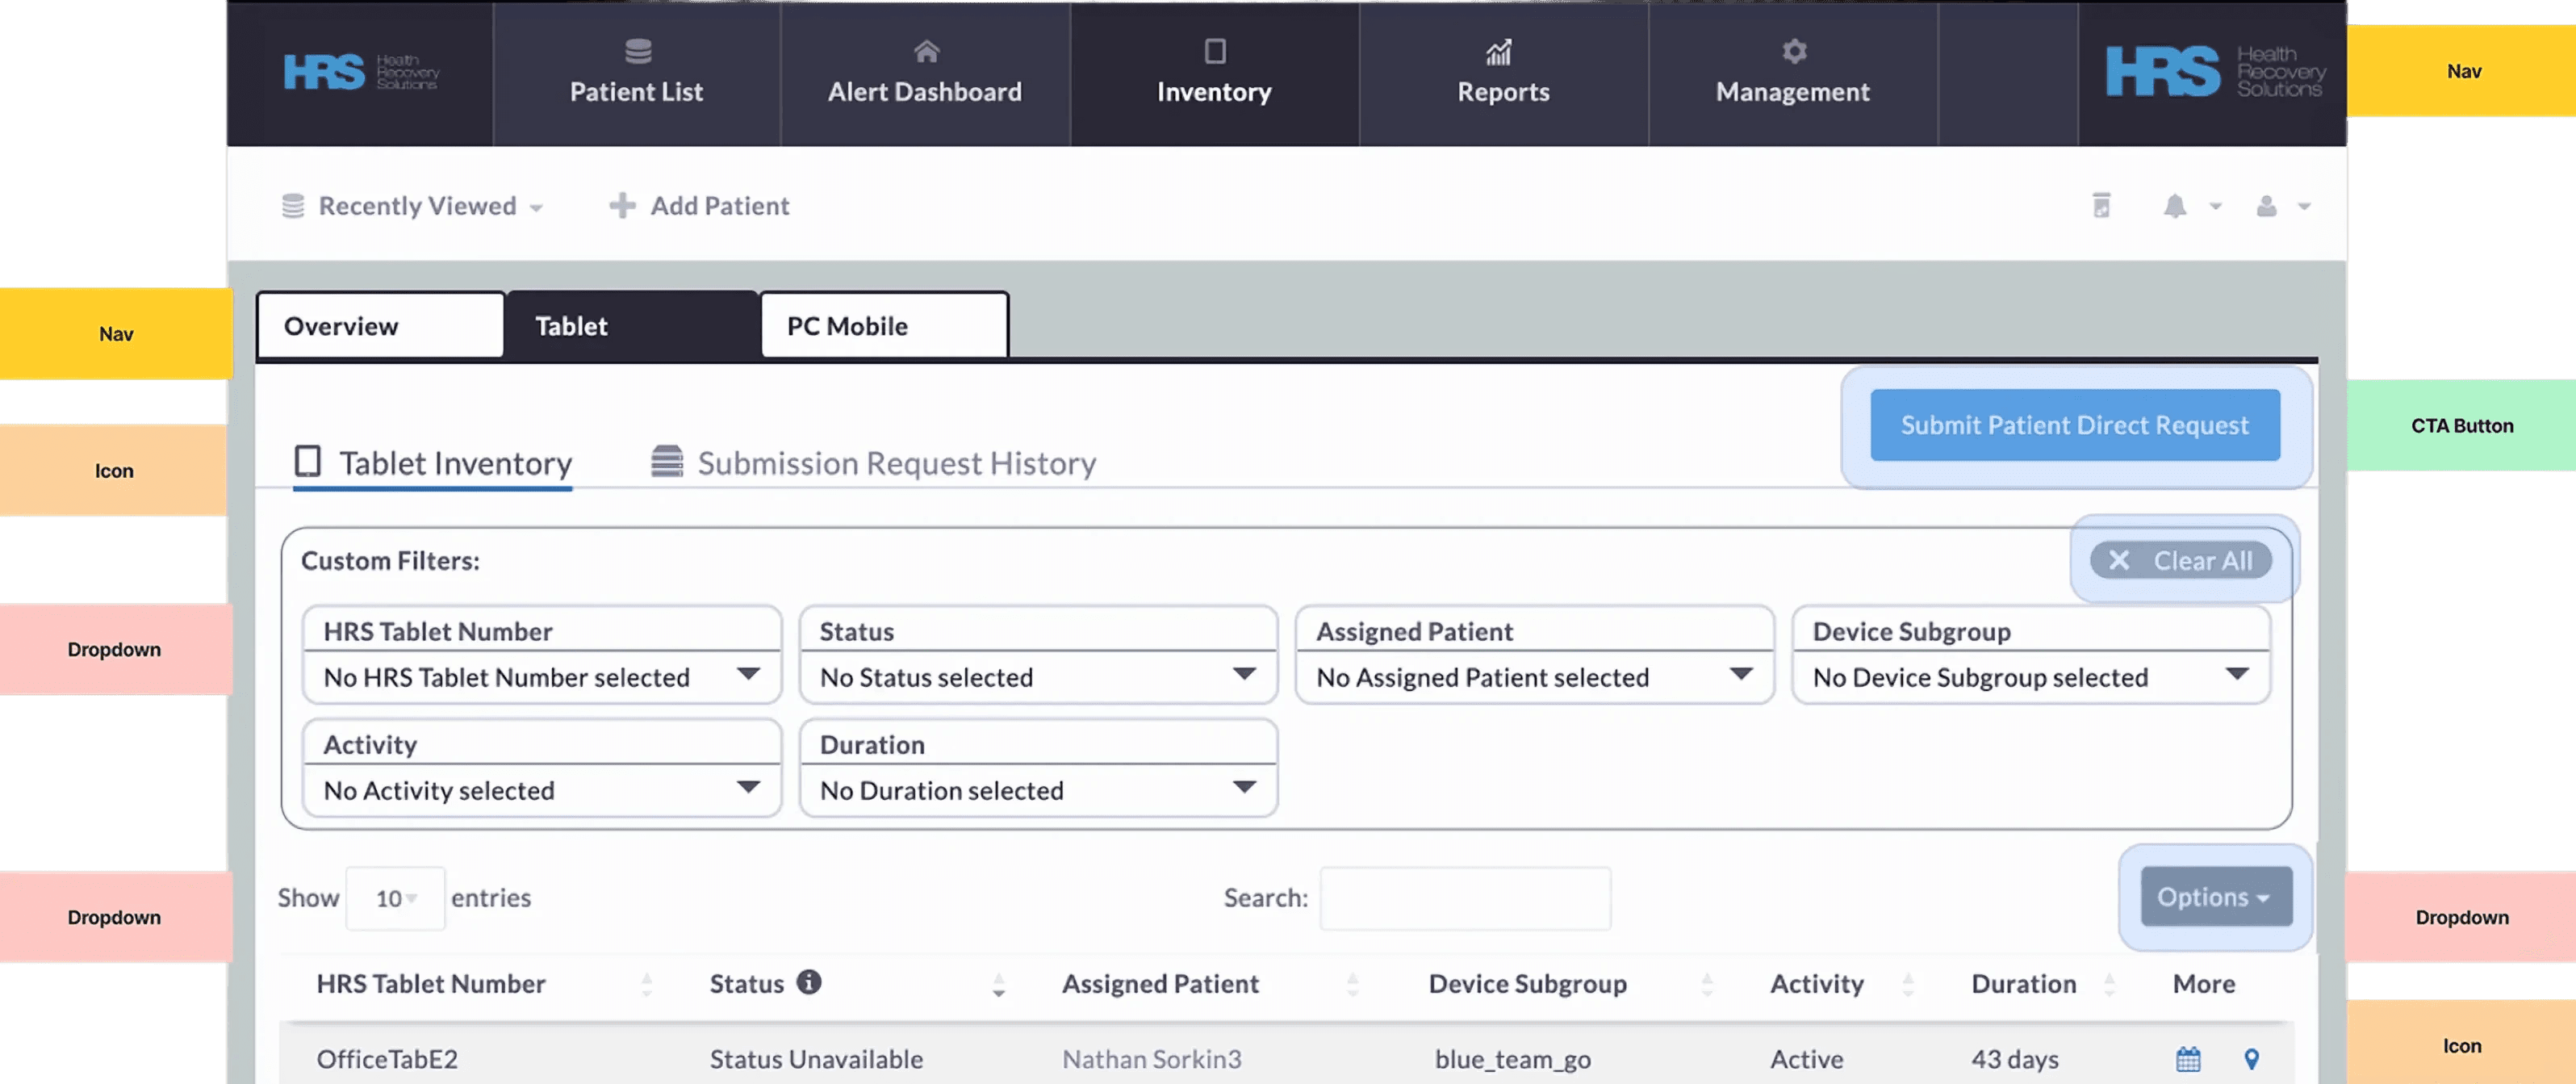The width and height of the screenshot is (2576, 1084).
Task: Click the Reports chart icon
Action: pyautogui.click(x=1498, y=52)
